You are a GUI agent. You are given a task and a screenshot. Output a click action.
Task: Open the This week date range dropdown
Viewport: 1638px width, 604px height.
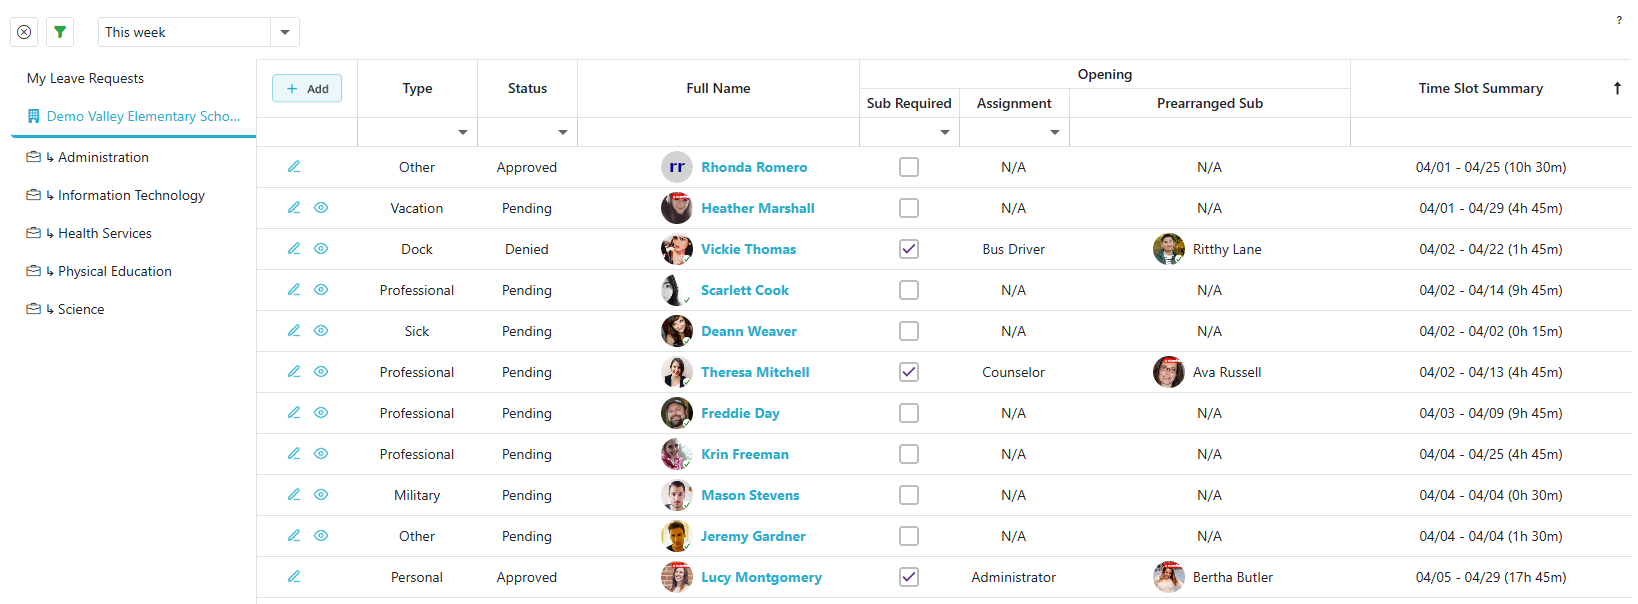[x=285, y=32]
